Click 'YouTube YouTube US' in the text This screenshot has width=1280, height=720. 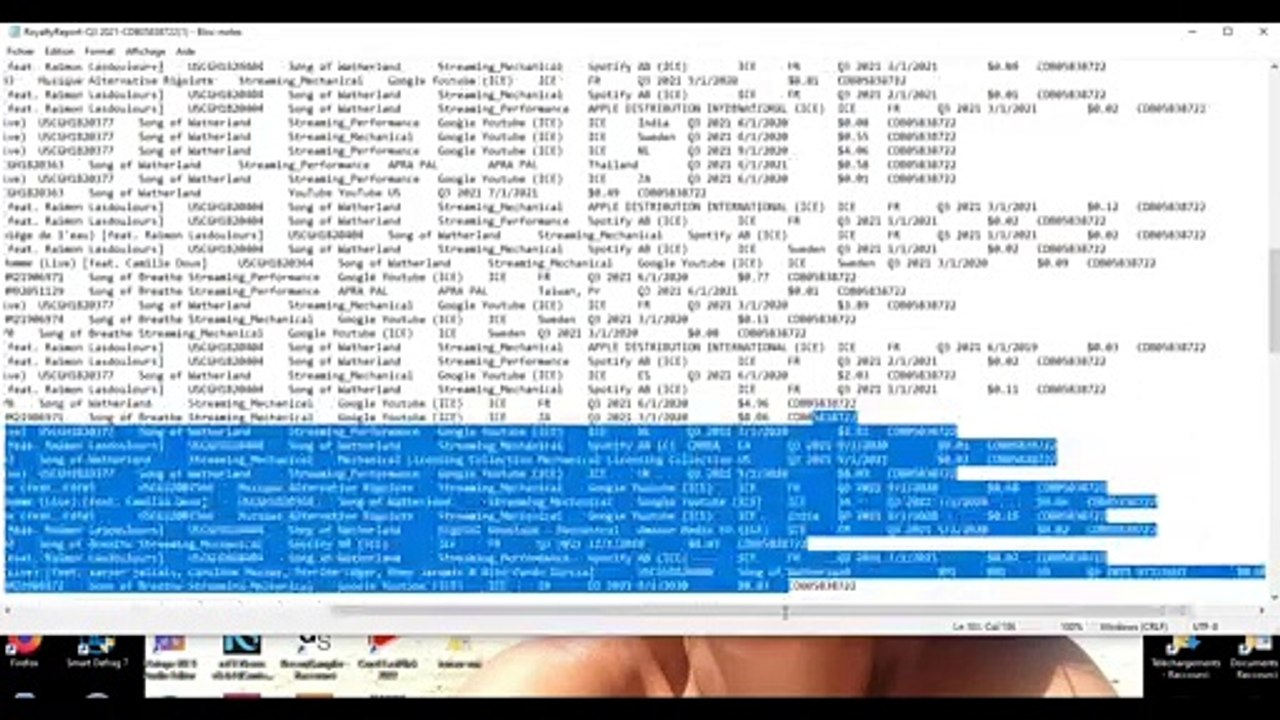pyautogui.click(x=343, y=193)
